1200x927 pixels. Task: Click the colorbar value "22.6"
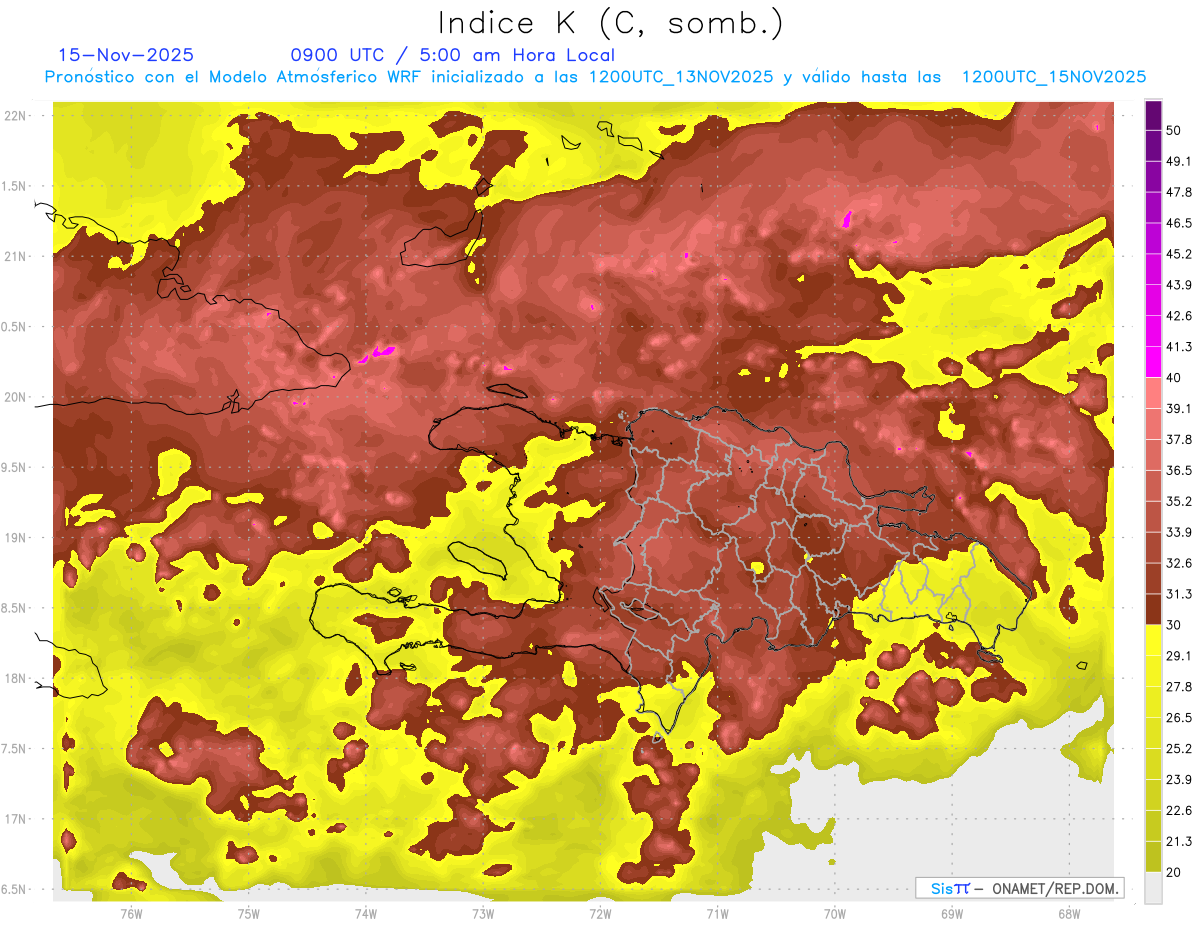[x=1179, y=811]
